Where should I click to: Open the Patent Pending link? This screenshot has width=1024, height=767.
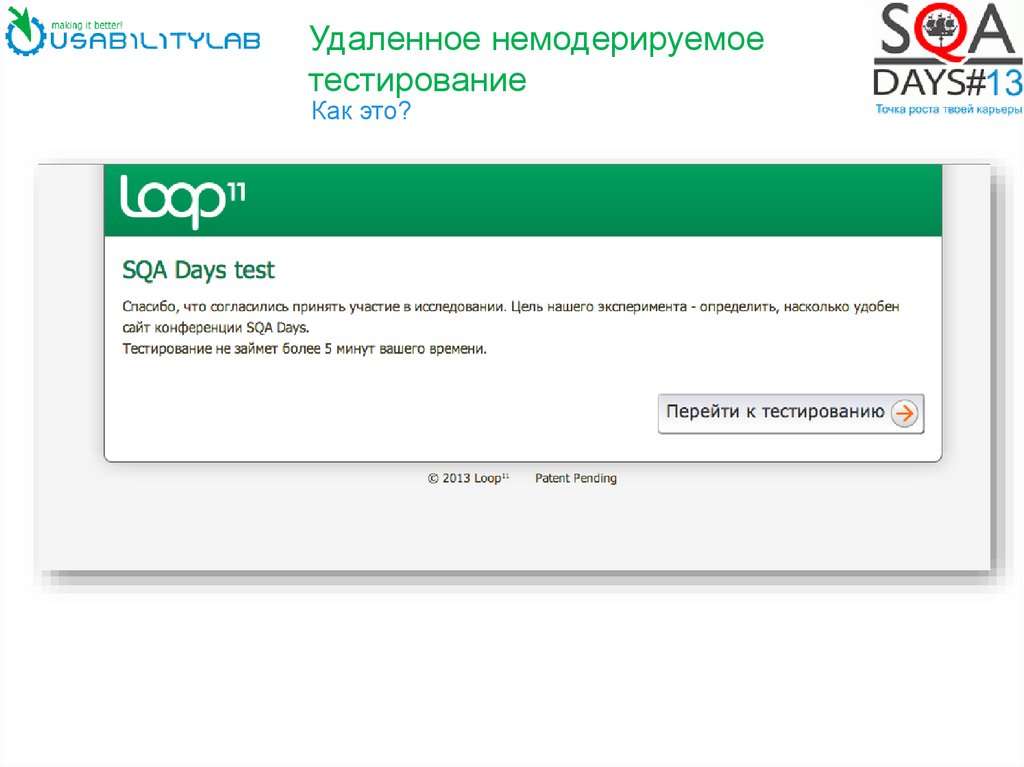tap(575, 478)
